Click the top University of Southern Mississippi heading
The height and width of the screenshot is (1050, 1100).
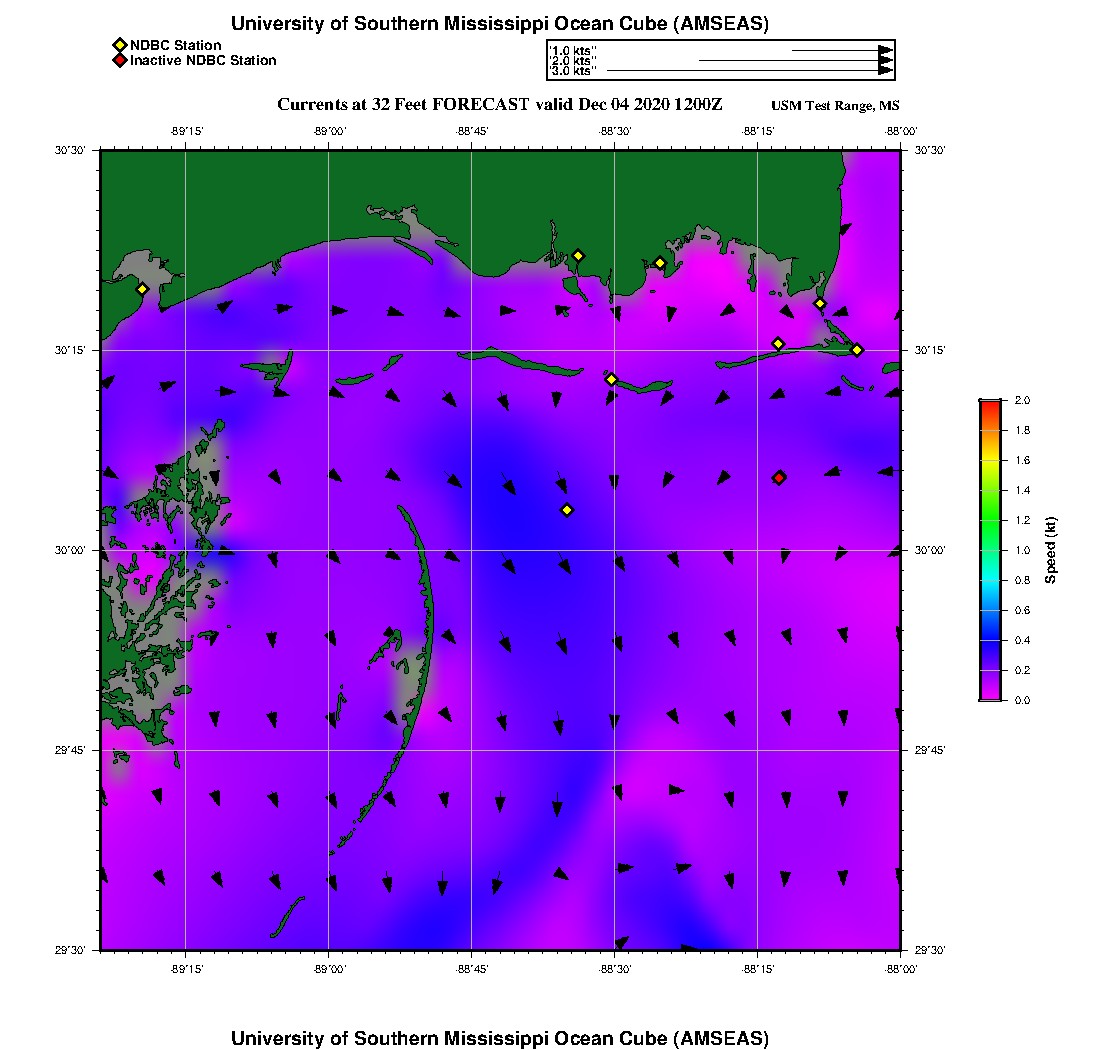click(499, 24)
